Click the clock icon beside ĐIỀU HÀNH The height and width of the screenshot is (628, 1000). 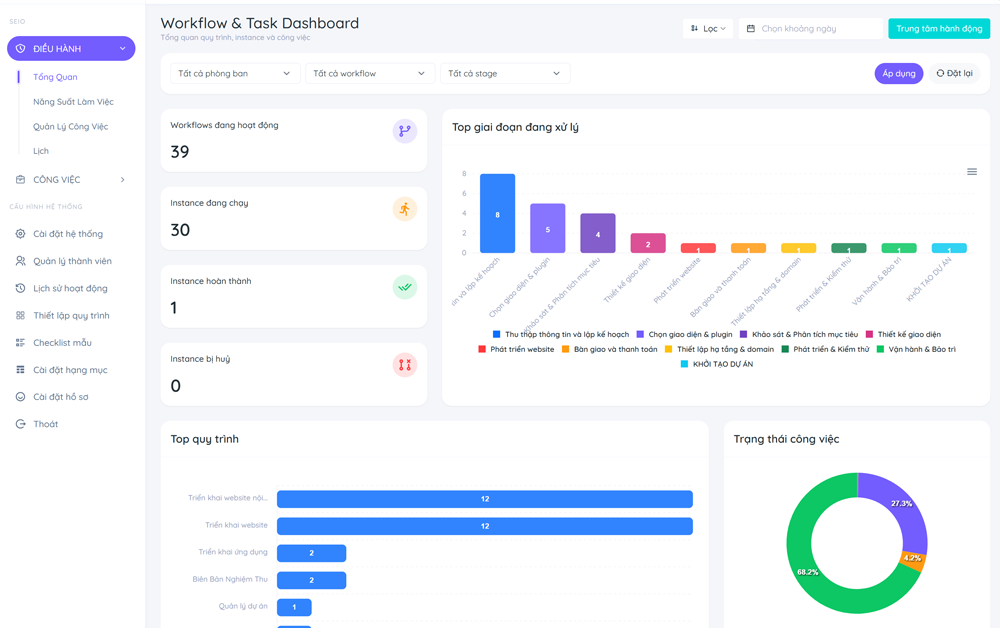coord(20,48)
